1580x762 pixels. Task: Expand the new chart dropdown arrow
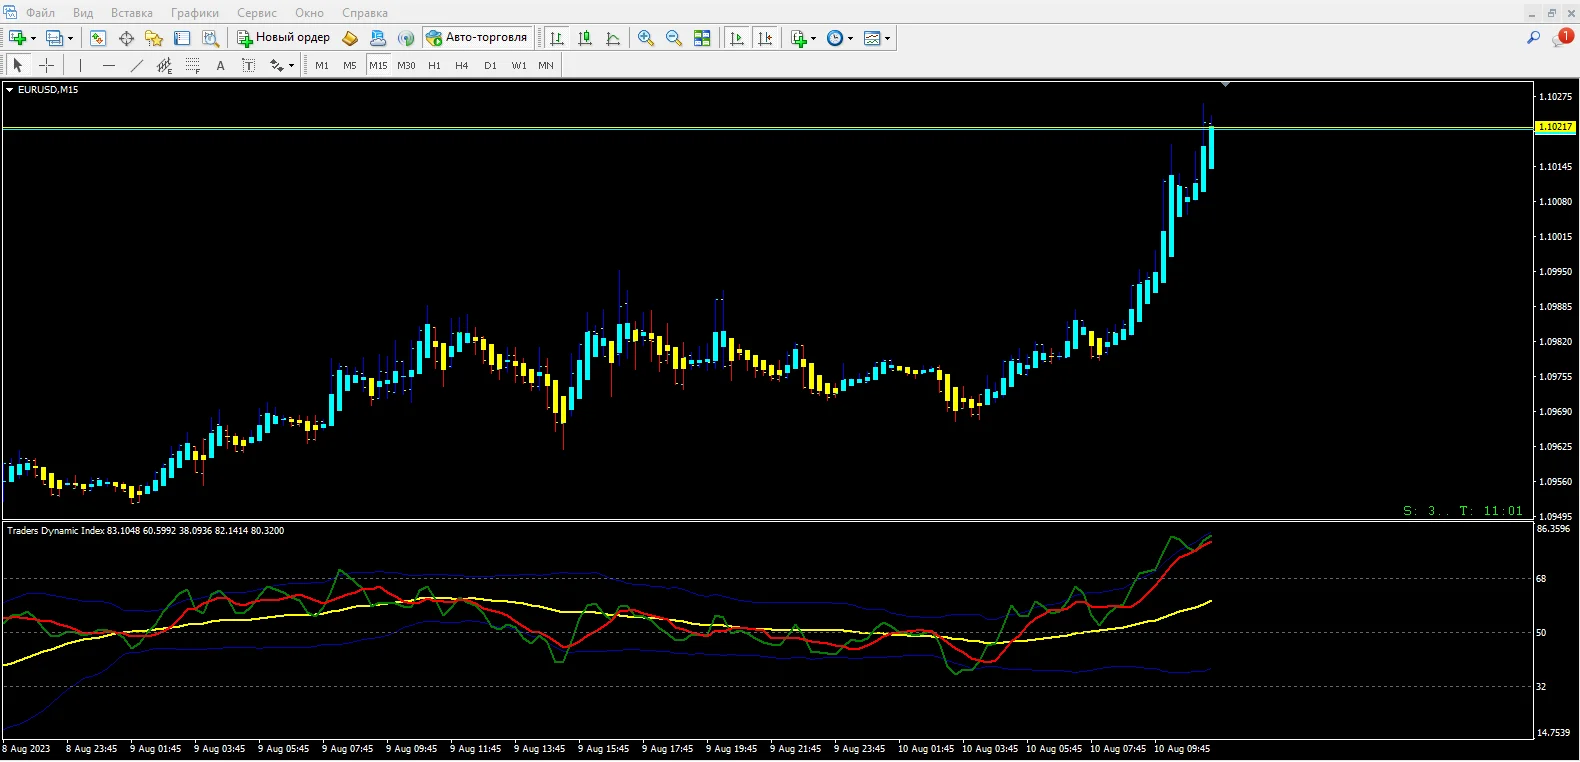tap(34, 39)
